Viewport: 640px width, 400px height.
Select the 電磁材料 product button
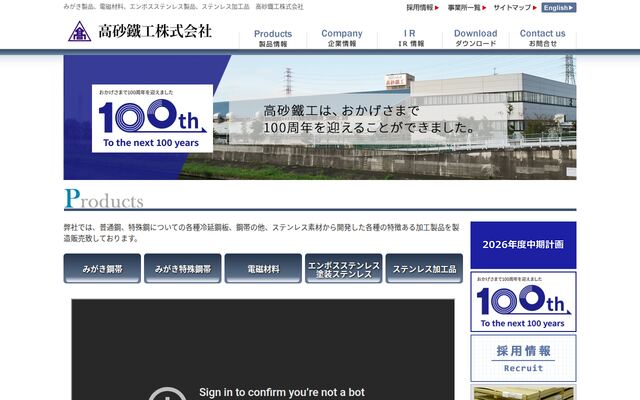pos(263,269)
